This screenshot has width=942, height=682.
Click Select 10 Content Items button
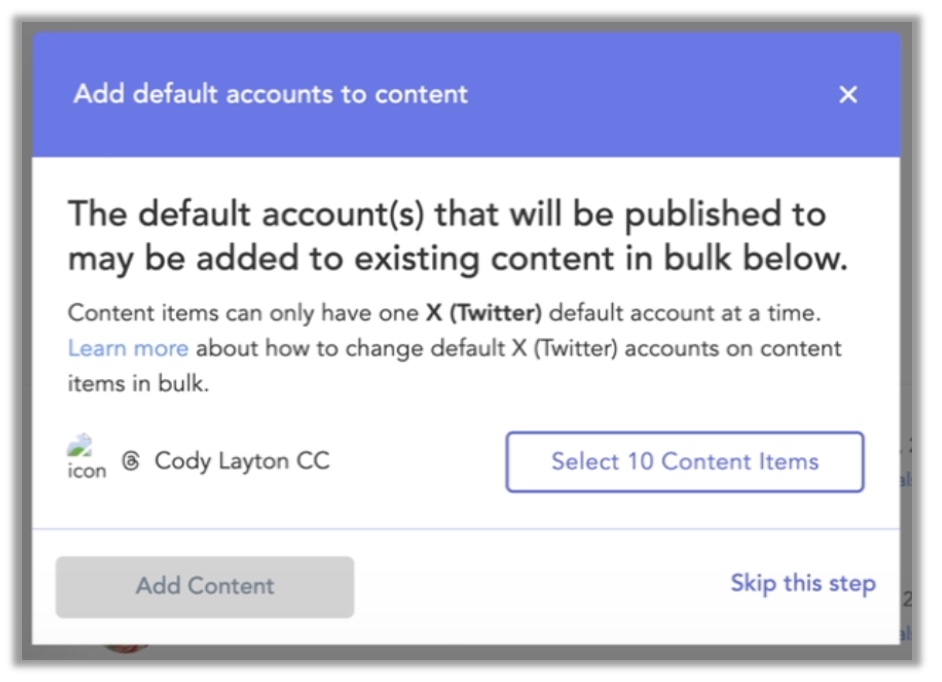(685, 461)
